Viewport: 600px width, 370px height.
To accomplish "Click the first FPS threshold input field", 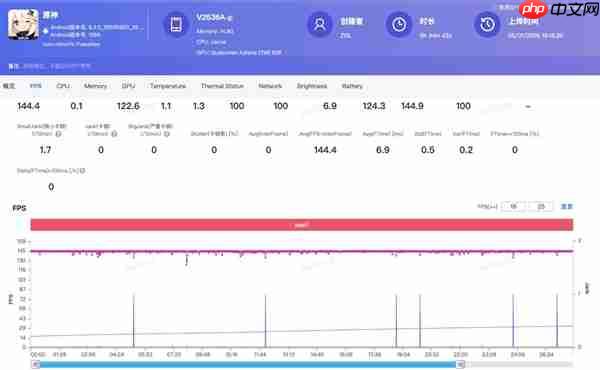I will coord(514,207).
